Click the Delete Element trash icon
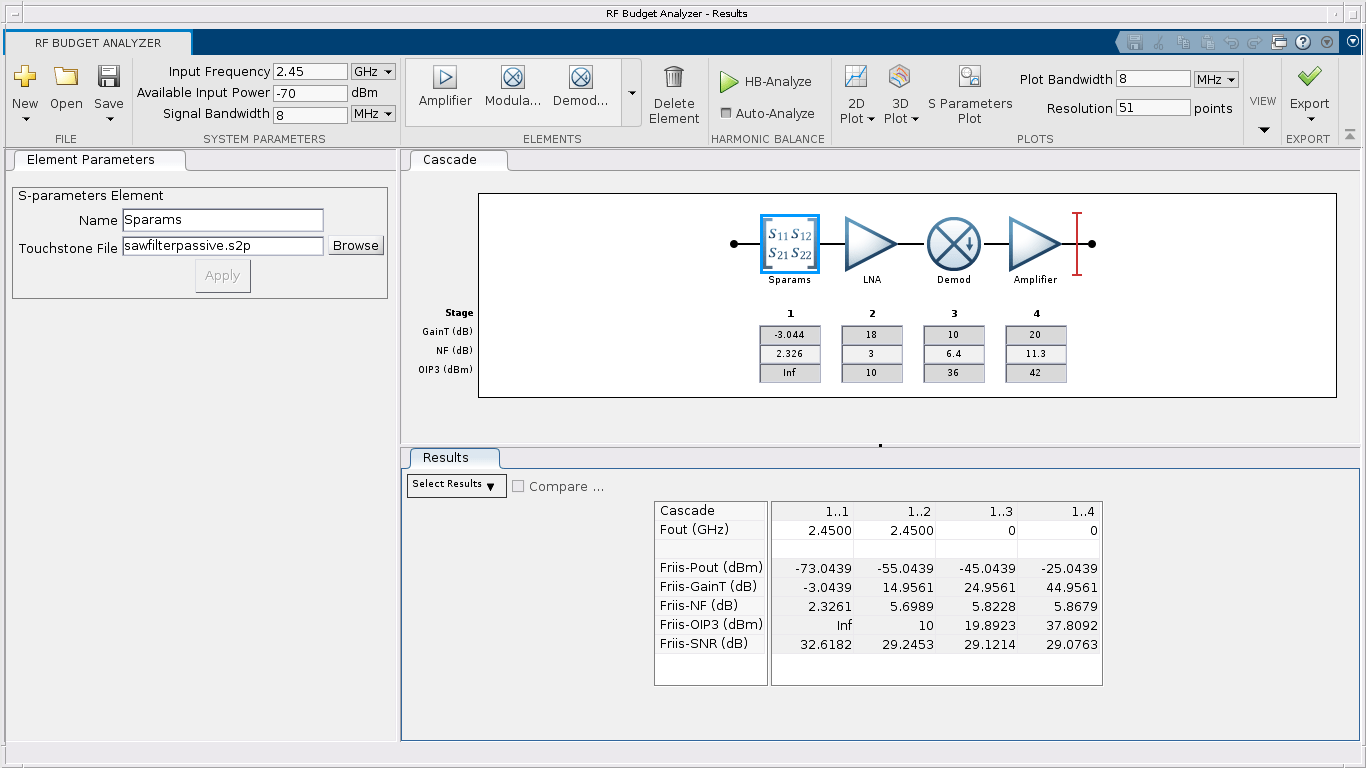The image size is (1366, 768). click(x=674, y=78)
